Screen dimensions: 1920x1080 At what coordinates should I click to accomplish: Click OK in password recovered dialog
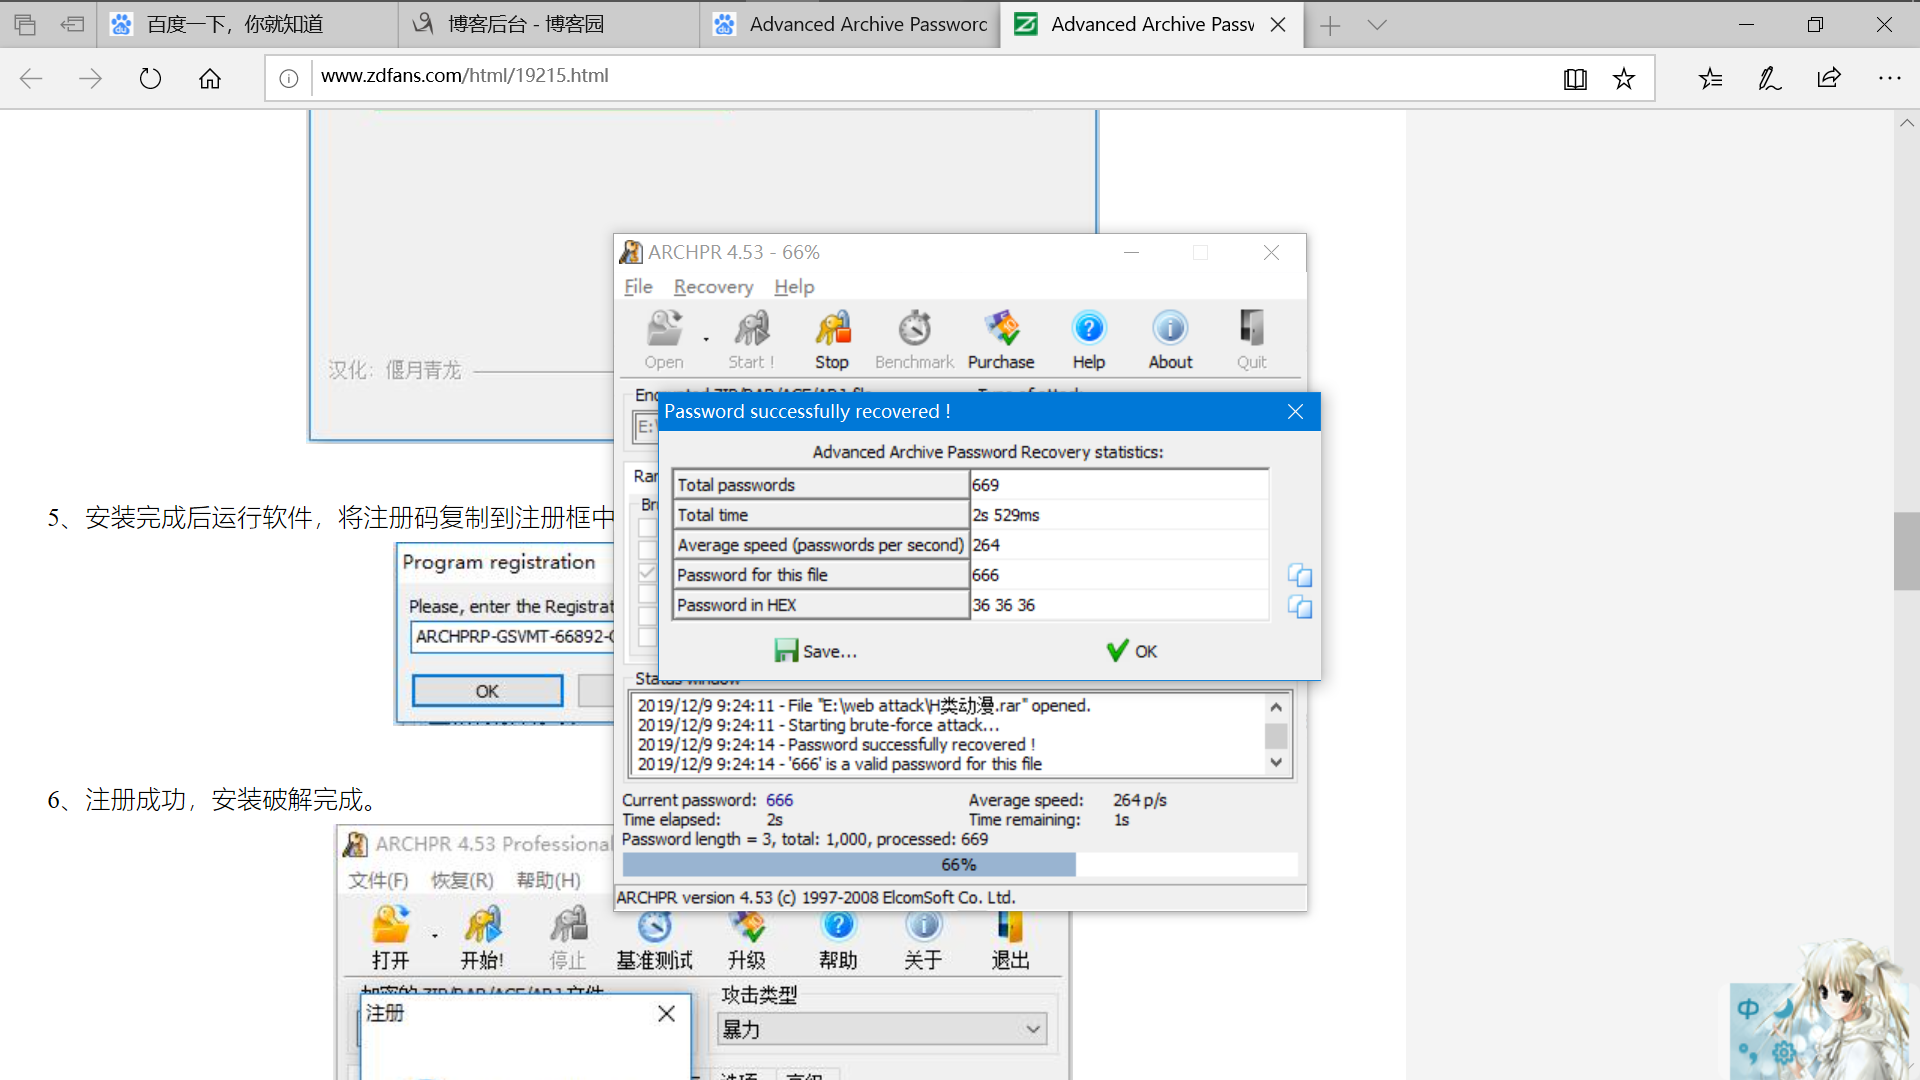pos(1132,651)
